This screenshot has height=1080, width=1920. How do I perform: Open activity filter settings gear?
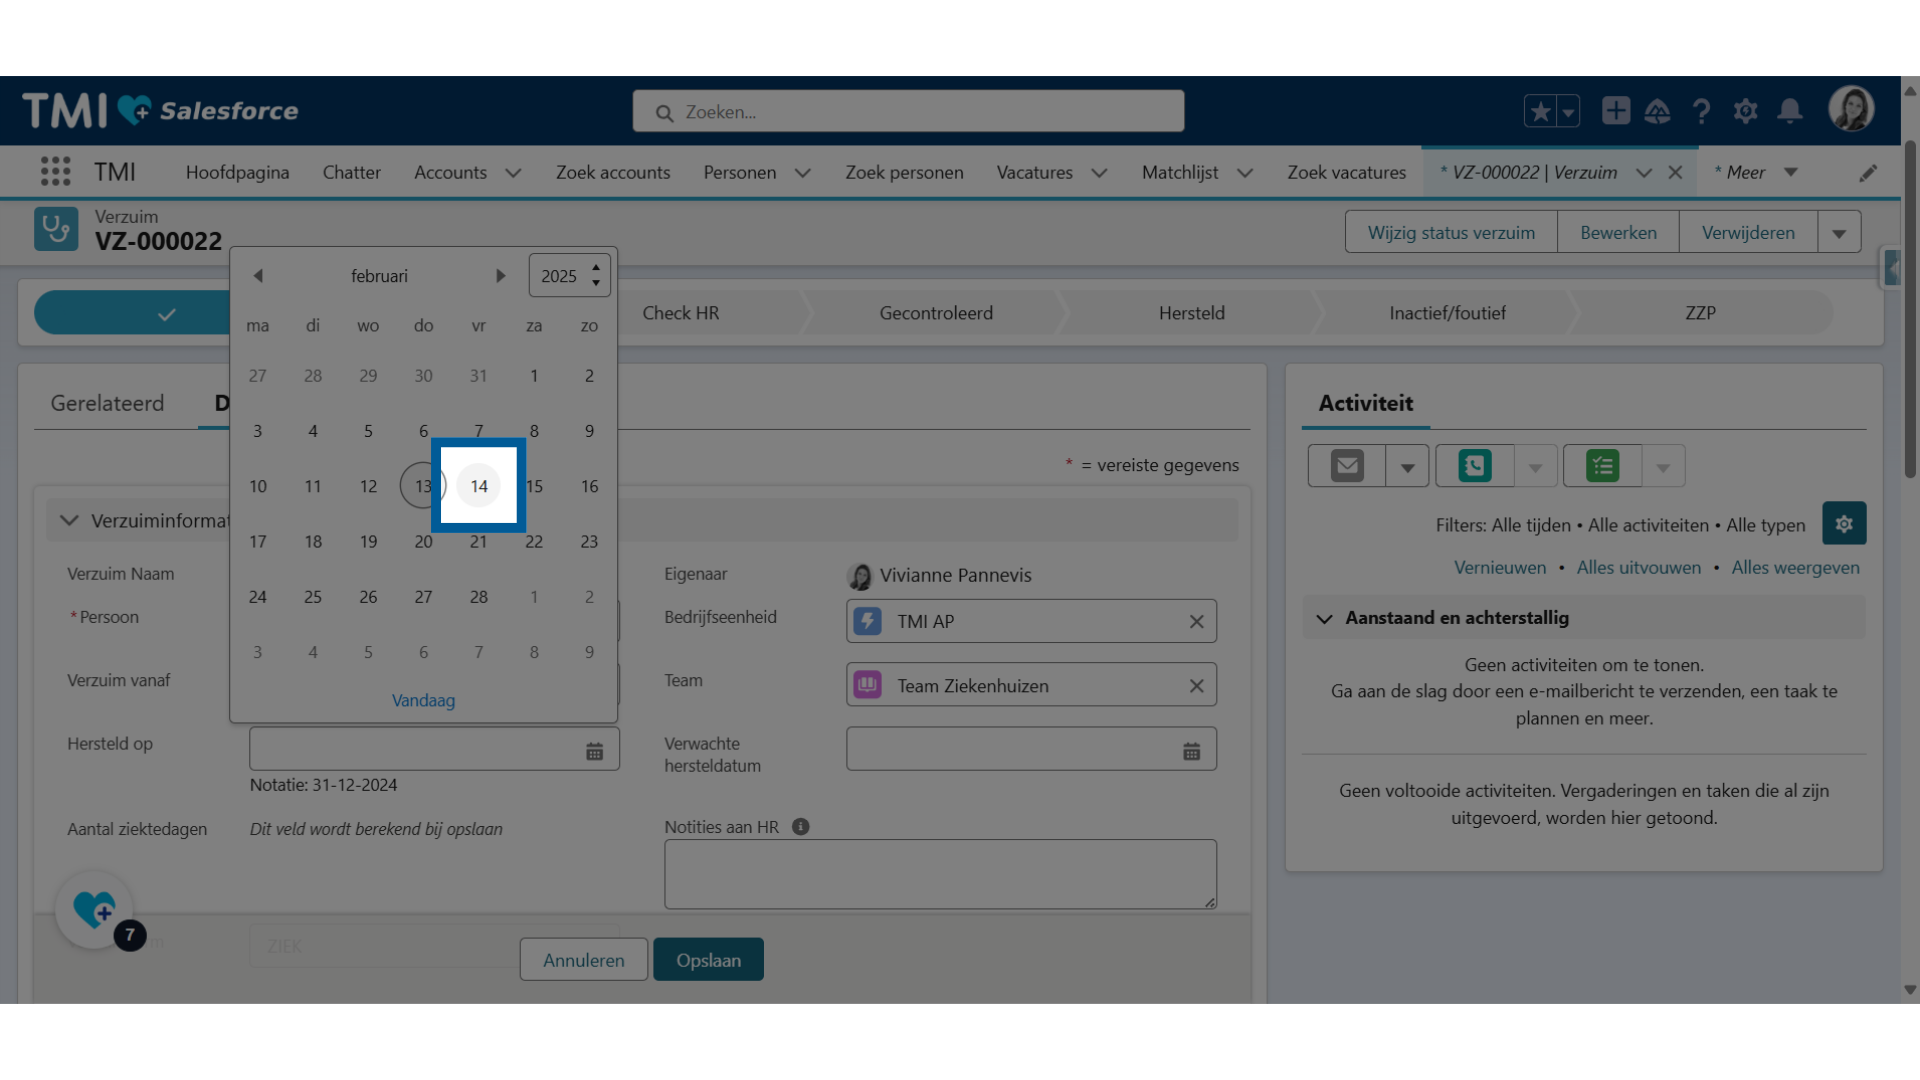[1843, 524]
